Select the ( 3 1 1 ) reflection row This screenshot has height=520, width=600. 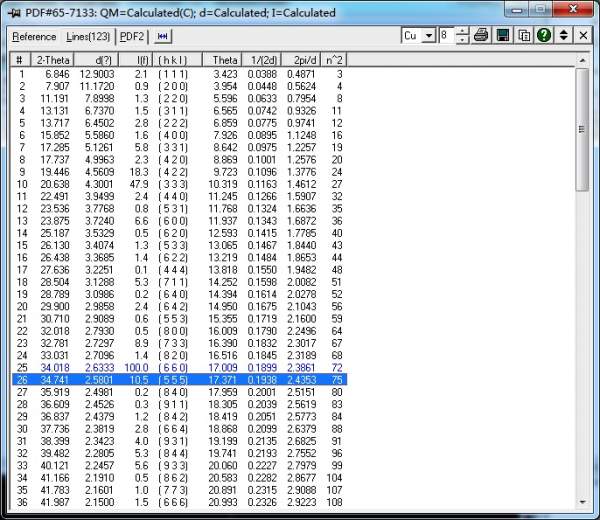coord(178,111)
